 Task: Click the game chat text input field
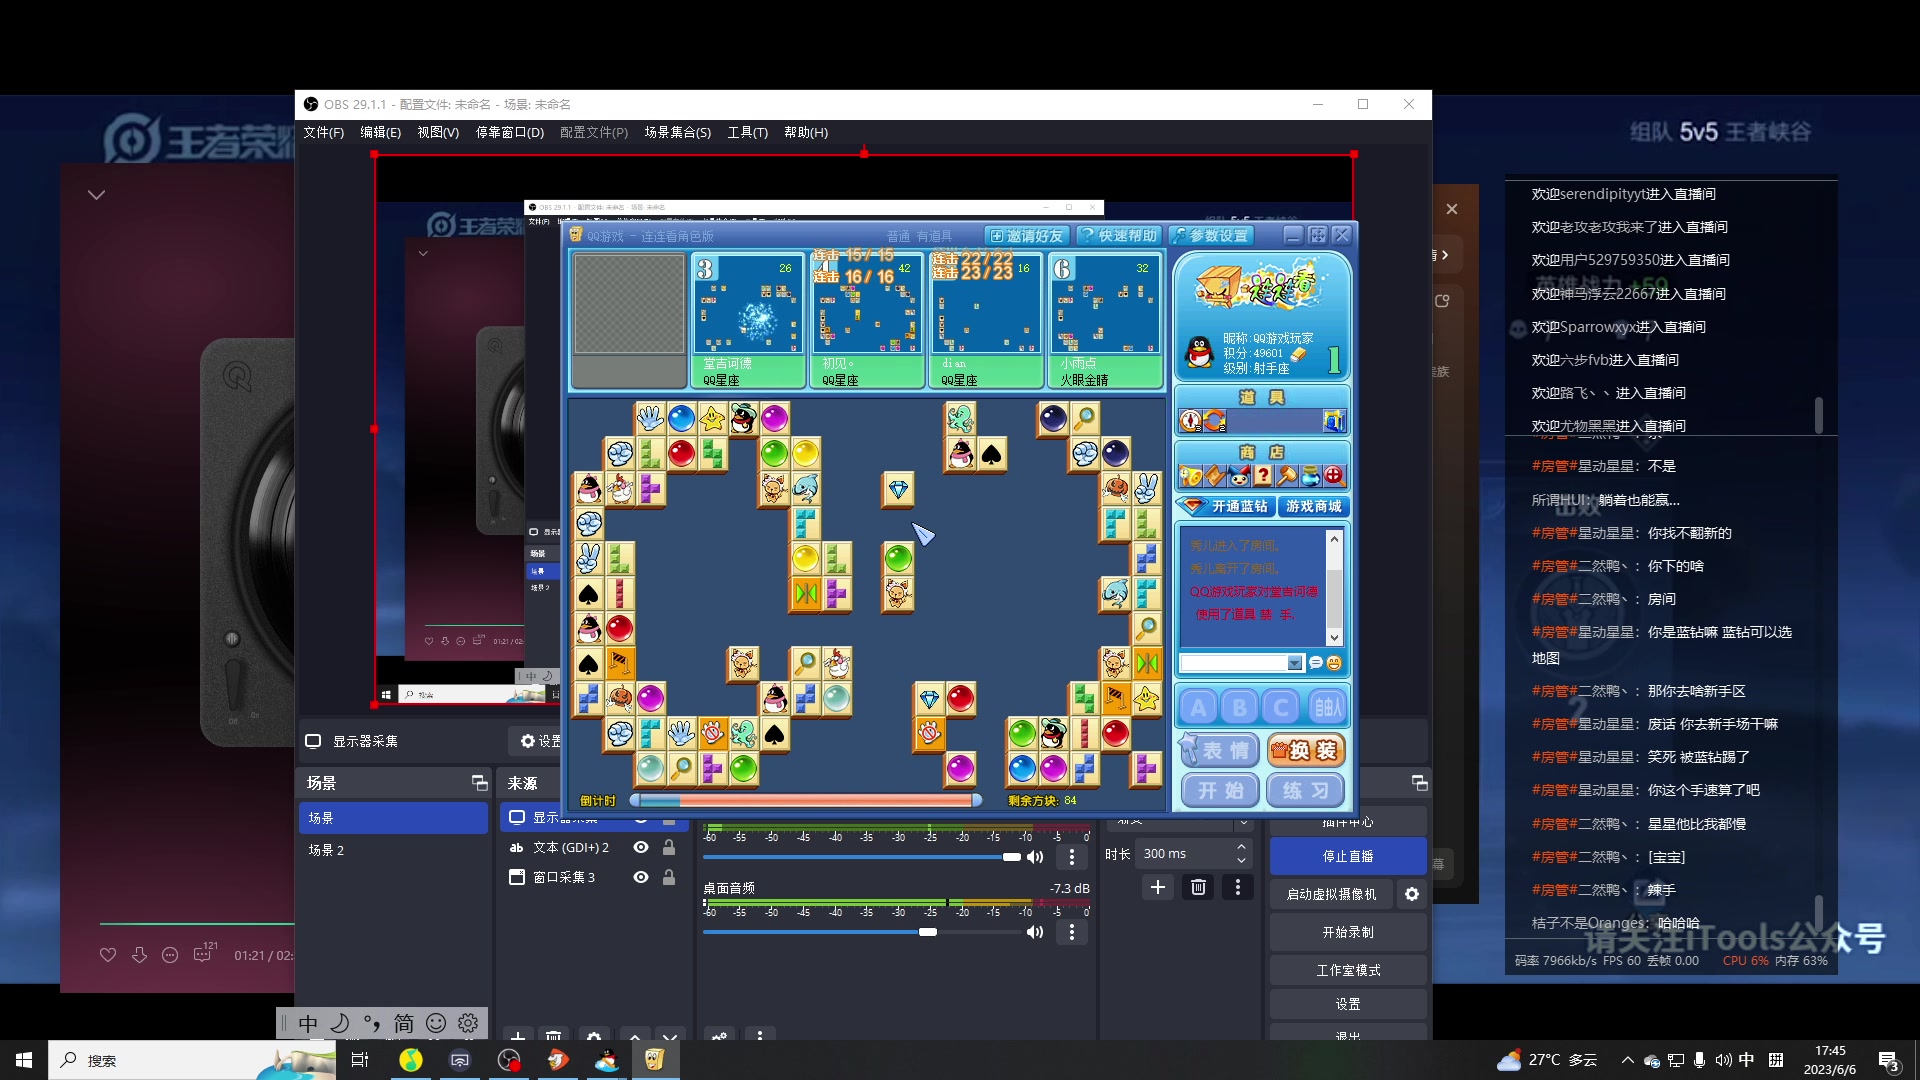[x=1235, y=663]
